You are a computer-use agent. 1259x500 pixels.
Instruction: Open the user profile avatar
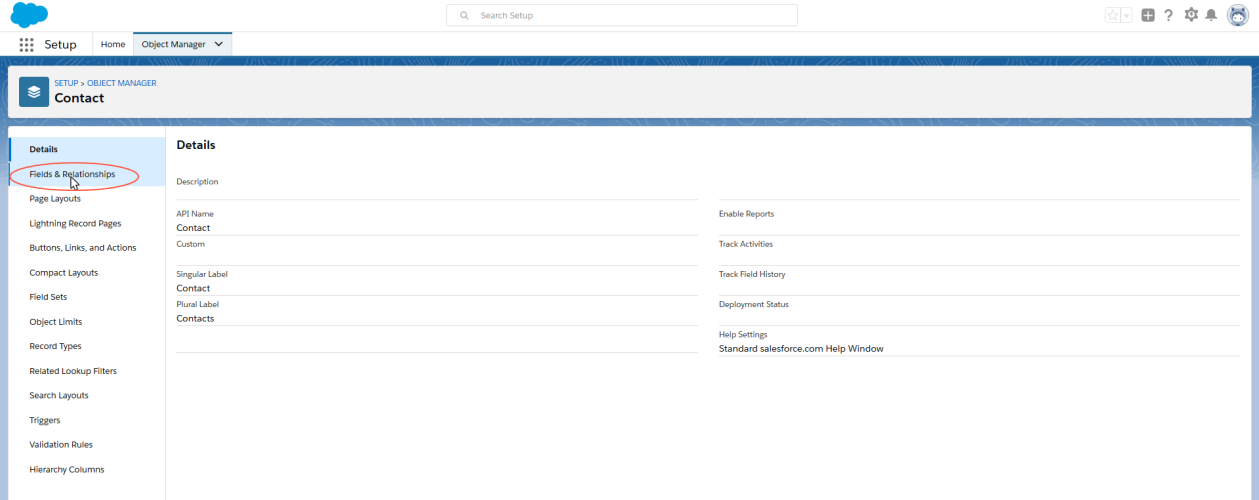click(x=1237, y=15)
